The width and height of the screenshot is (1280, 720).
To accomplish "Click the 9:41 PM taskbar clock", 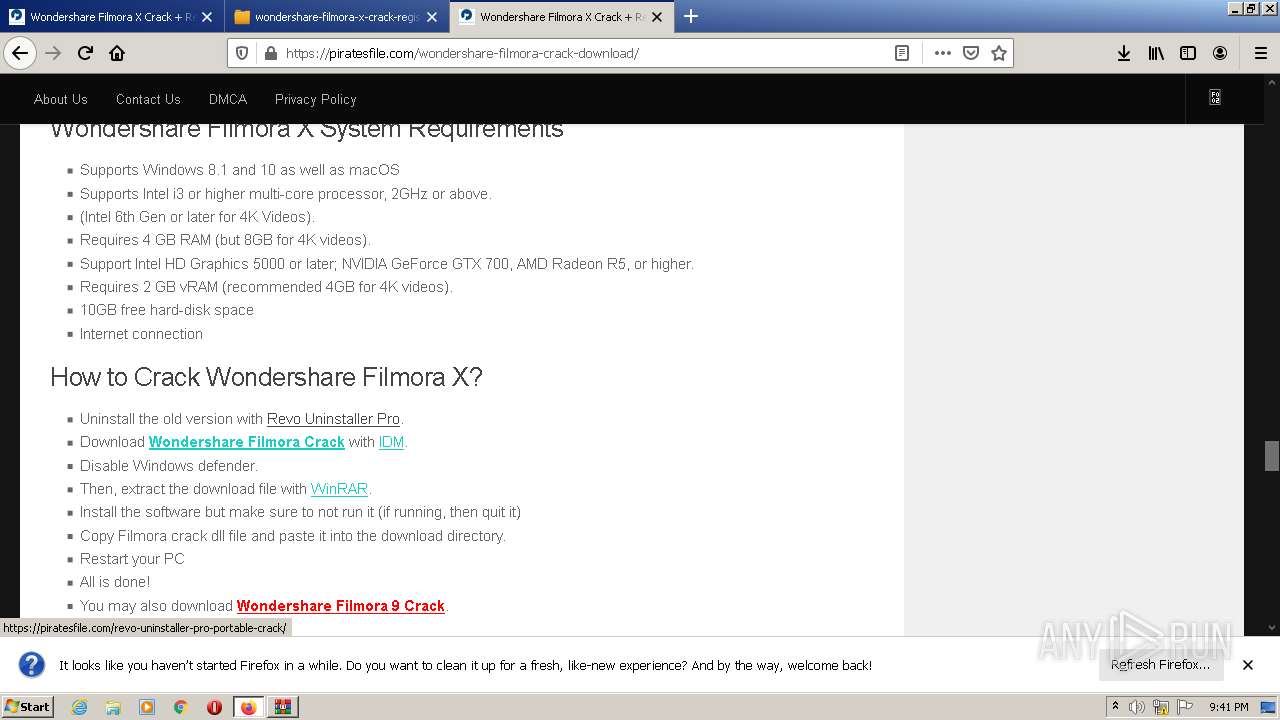I will pos(1228,707).
